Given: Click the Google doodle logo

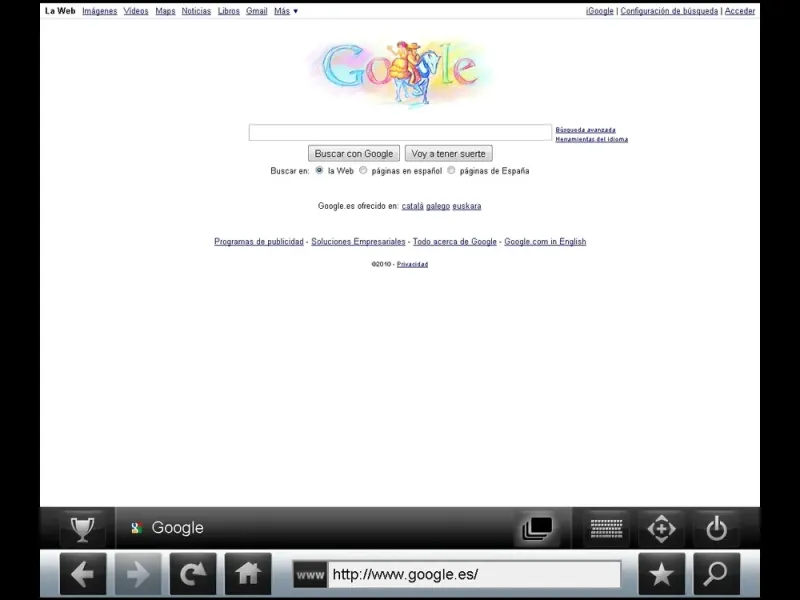Looking at the screenshot, I should 402,72.
